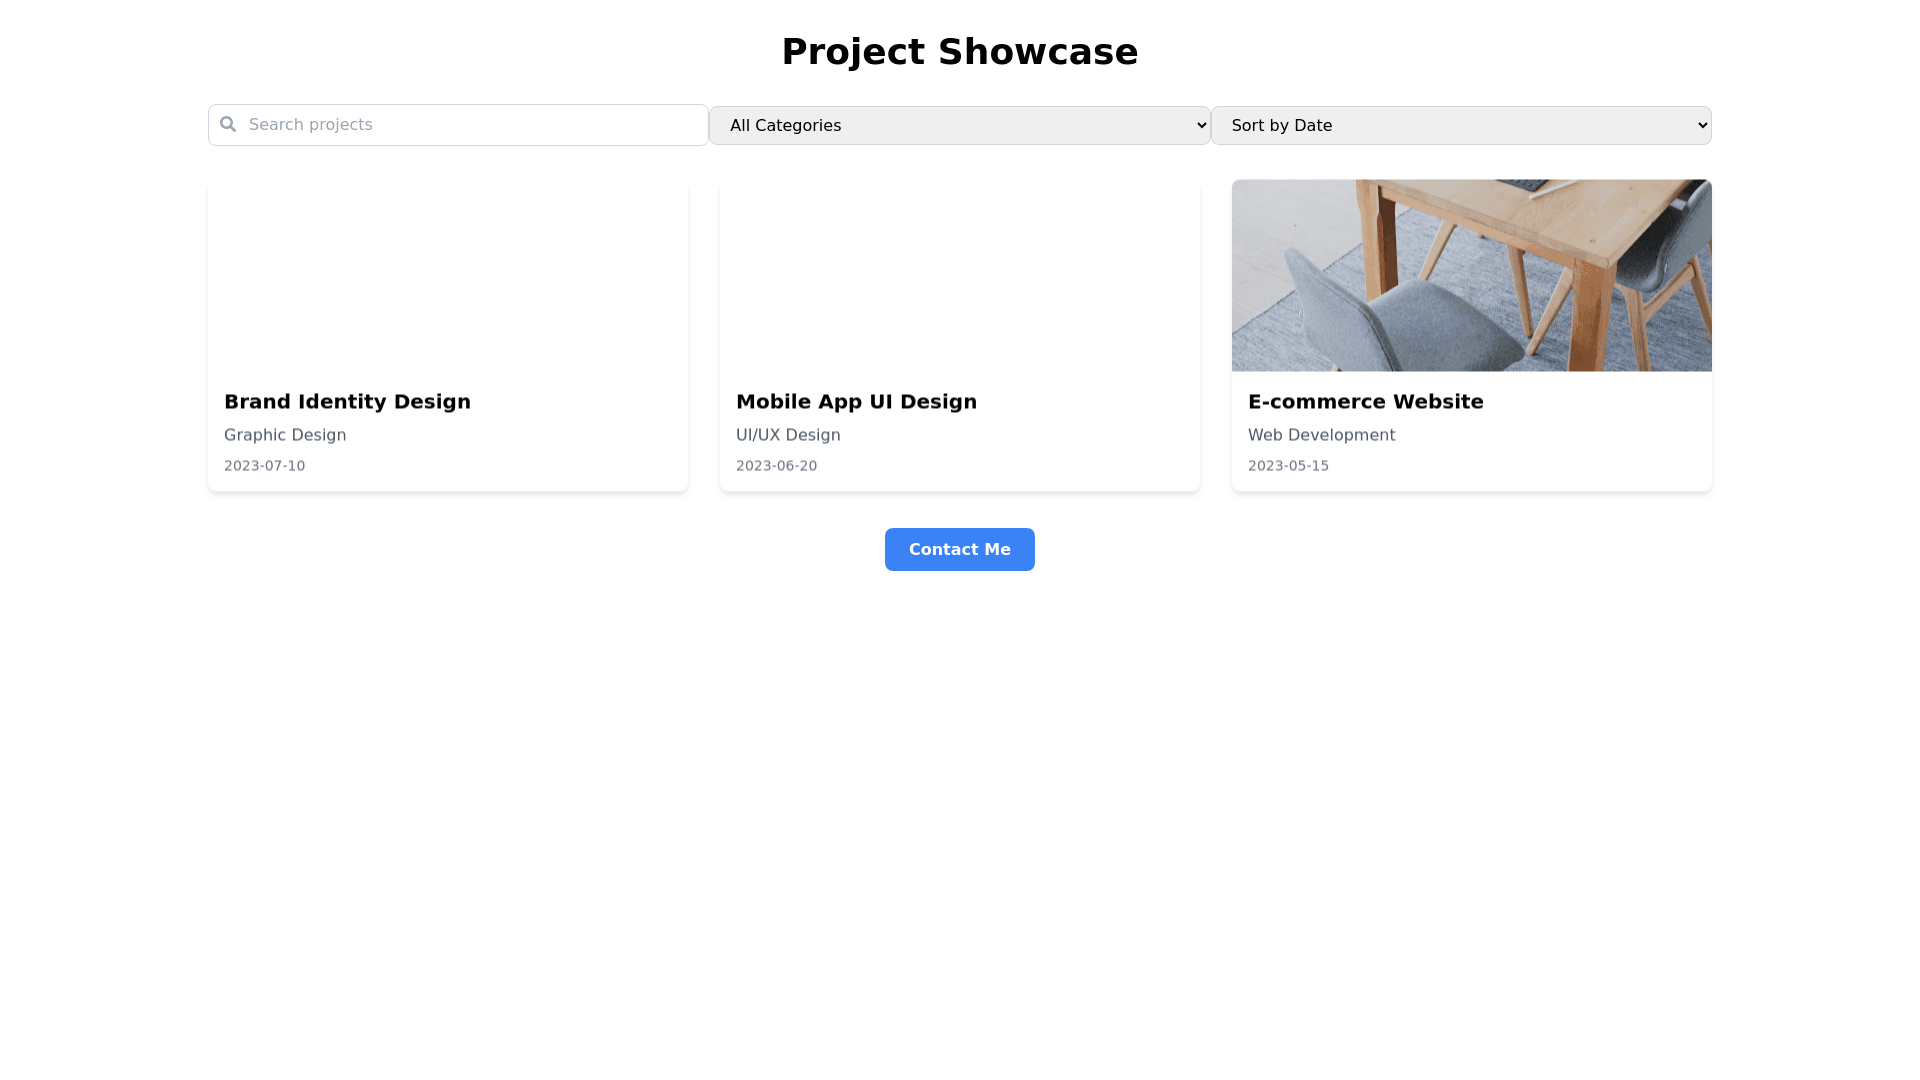Click the blank Brand Identity Design image area
1920x1080 pixels.
447,275
